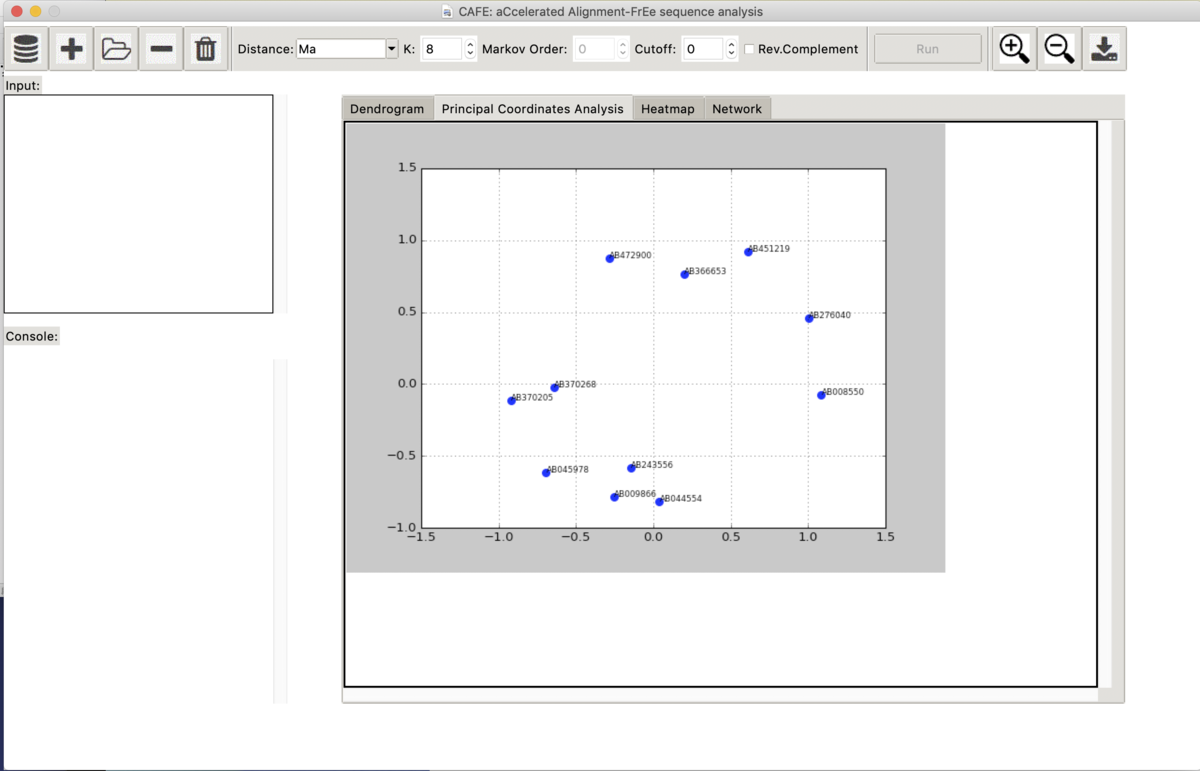Click the K value spinner arrows
1200x771 pixels.
(x=470, y=49)
